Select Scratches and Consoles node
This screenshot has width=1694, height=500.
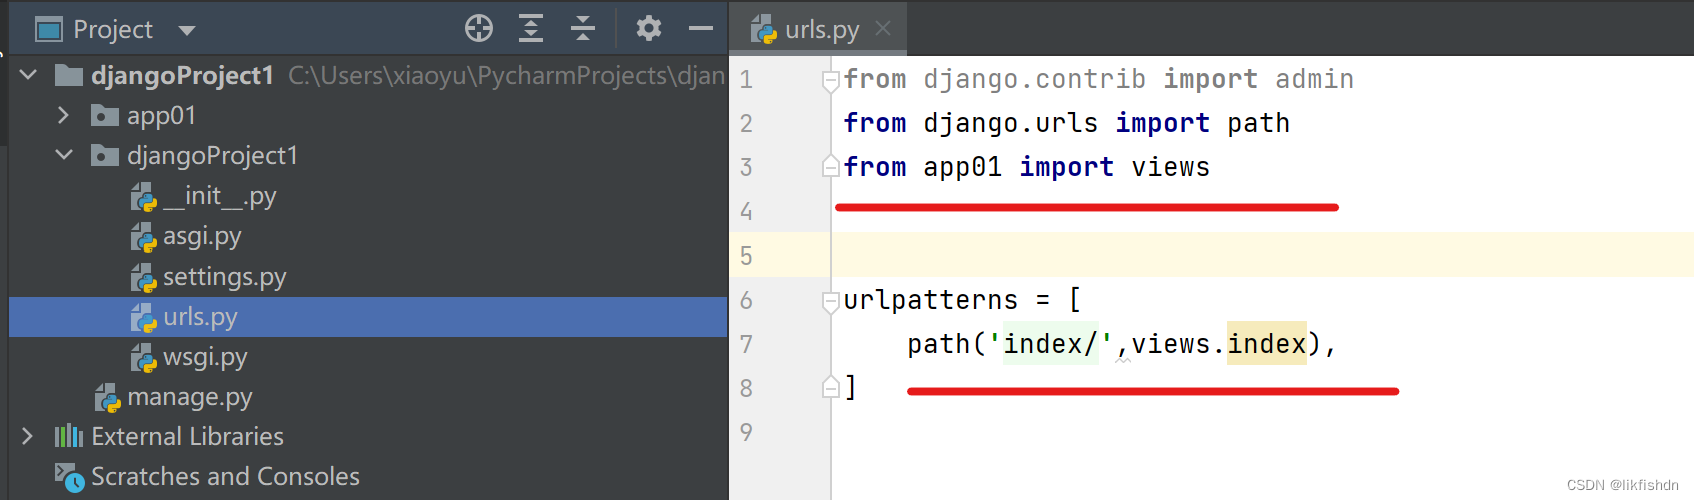click(x=225, y=477)
